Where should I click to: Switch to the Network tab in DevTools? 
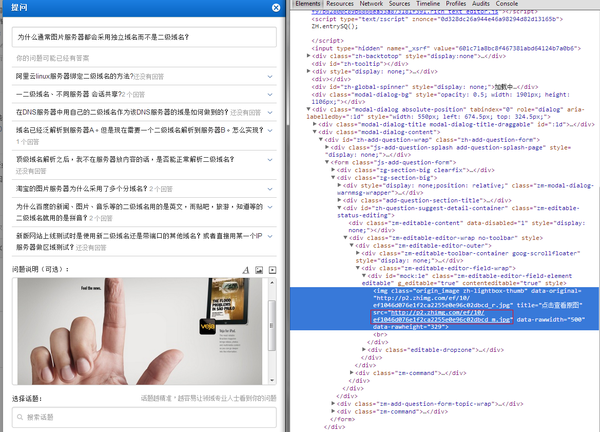tap(371, 3)
